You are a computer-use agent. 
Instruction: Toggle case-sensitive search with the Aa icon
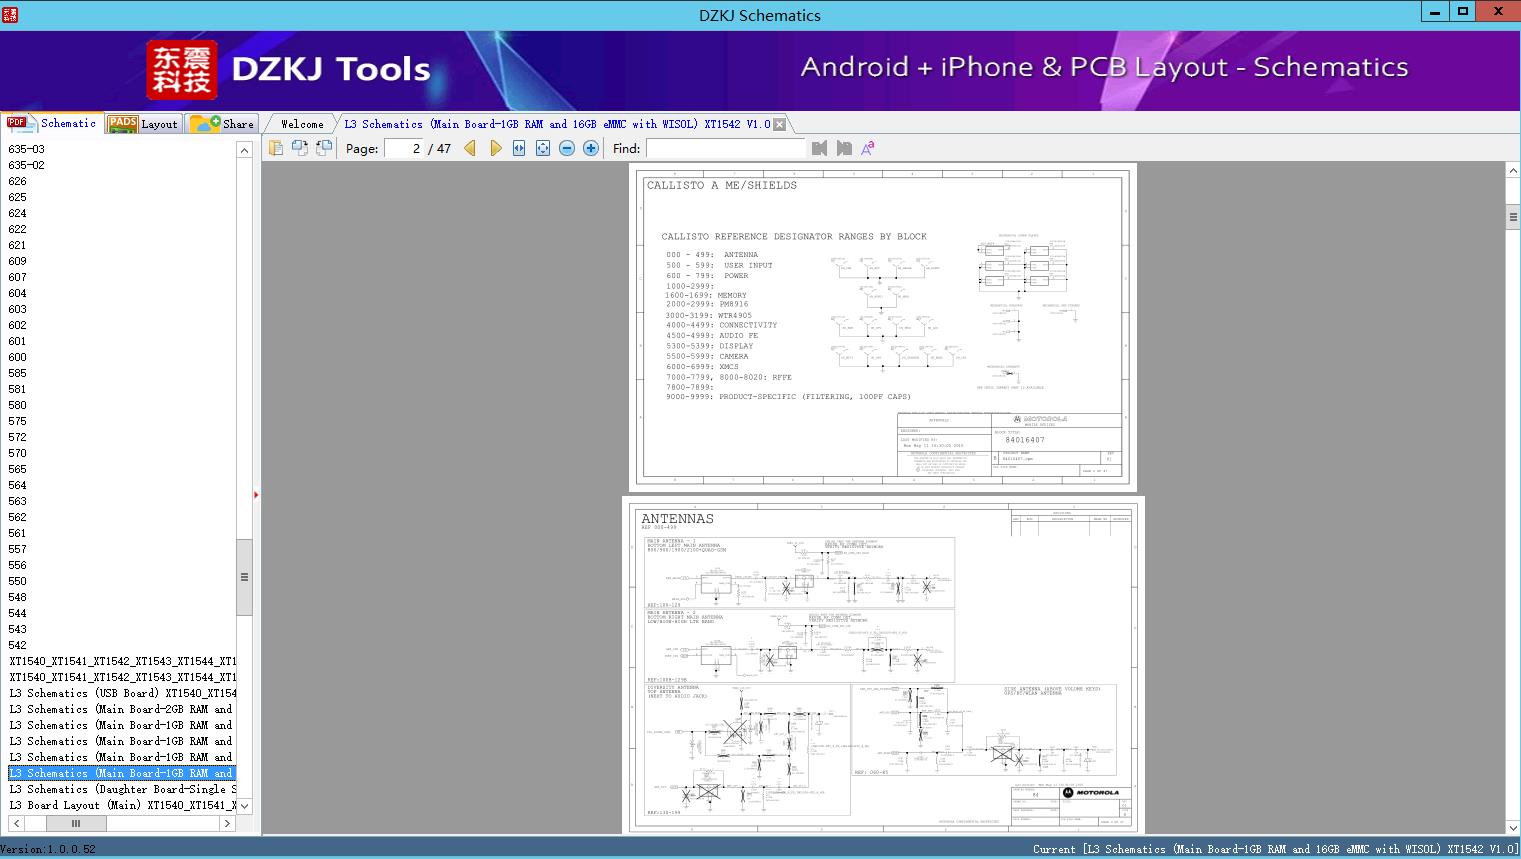(x=868, y=147)
